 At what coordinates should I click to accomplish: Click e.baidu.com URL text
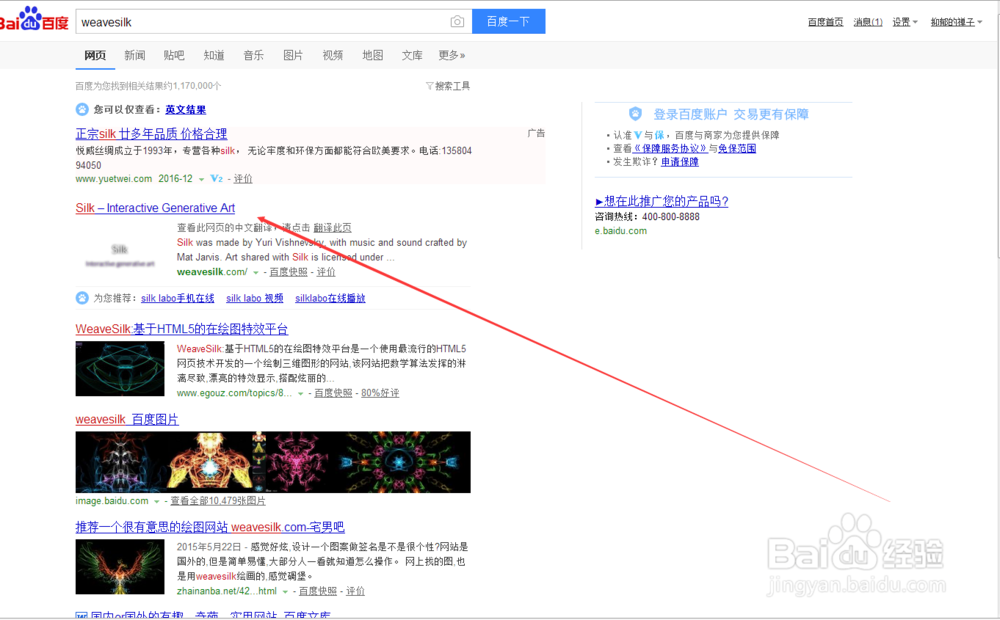point(621,231)
